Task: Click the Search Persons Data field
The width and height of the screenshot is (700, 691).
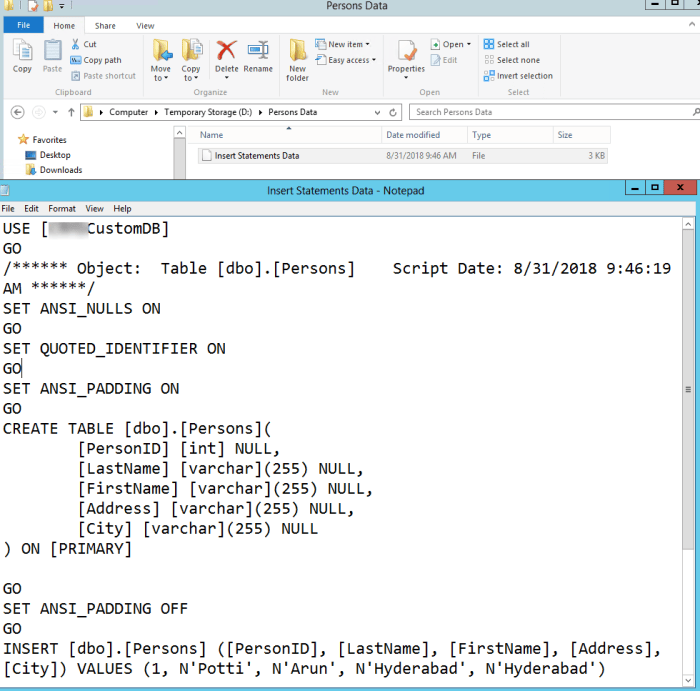Action: click(552, 112)
